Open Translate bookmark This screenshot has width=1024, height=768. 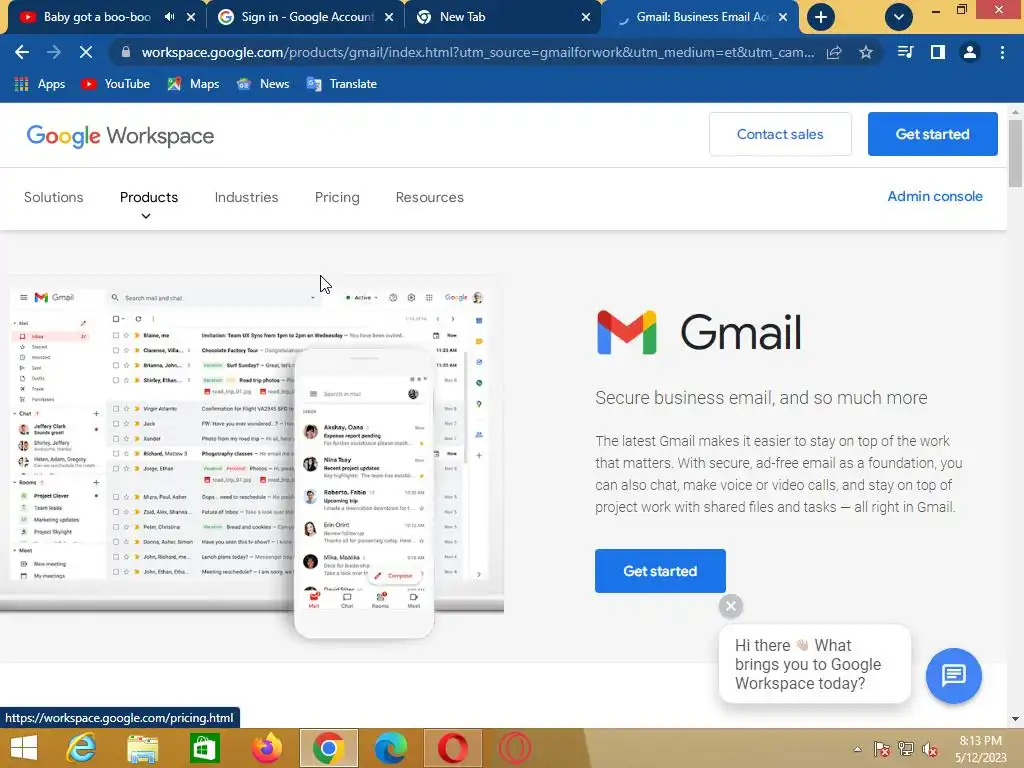click(342, 84)
